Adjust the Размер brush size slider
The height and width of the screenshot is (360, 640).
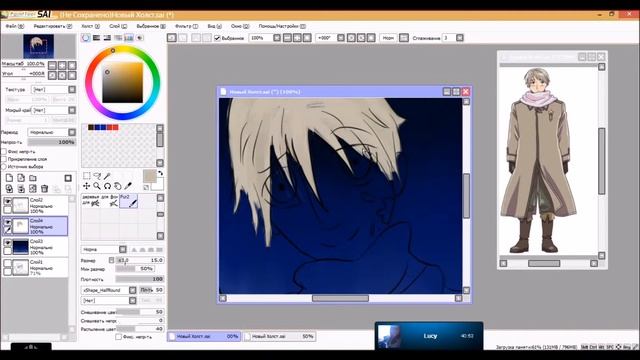pos(140,260)
